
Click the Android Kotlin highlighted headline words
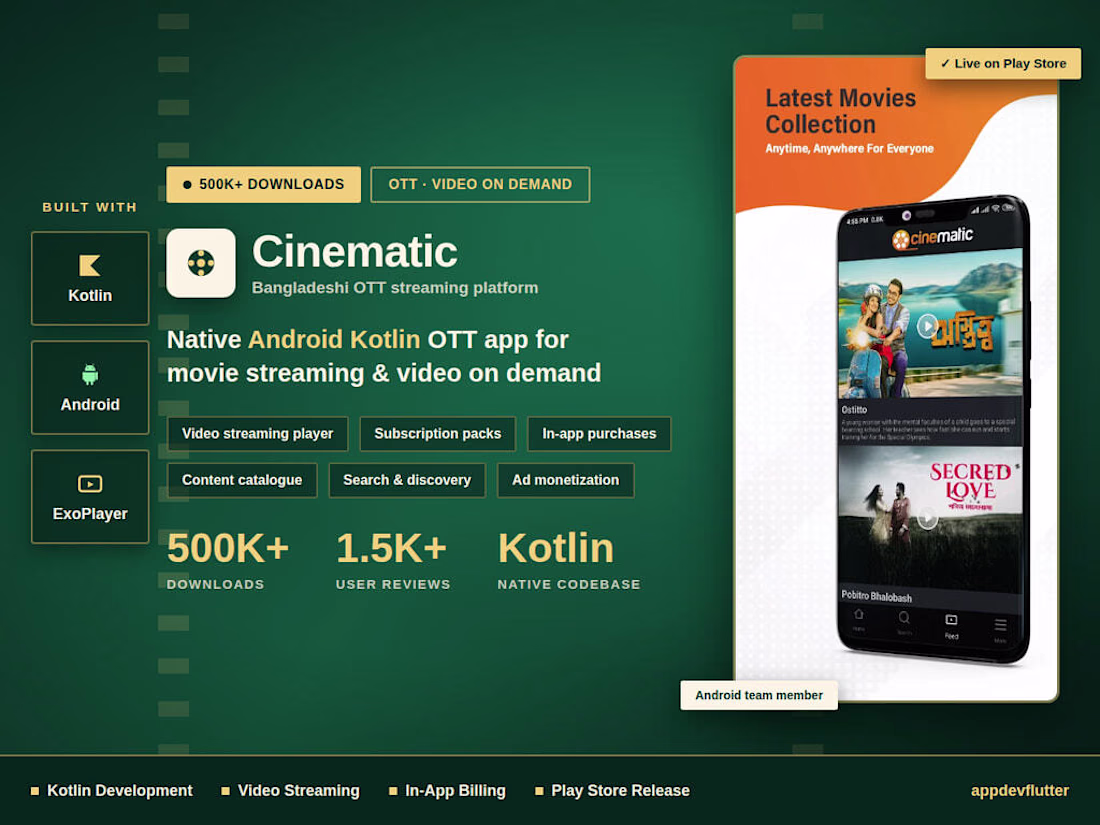(334, 340)
